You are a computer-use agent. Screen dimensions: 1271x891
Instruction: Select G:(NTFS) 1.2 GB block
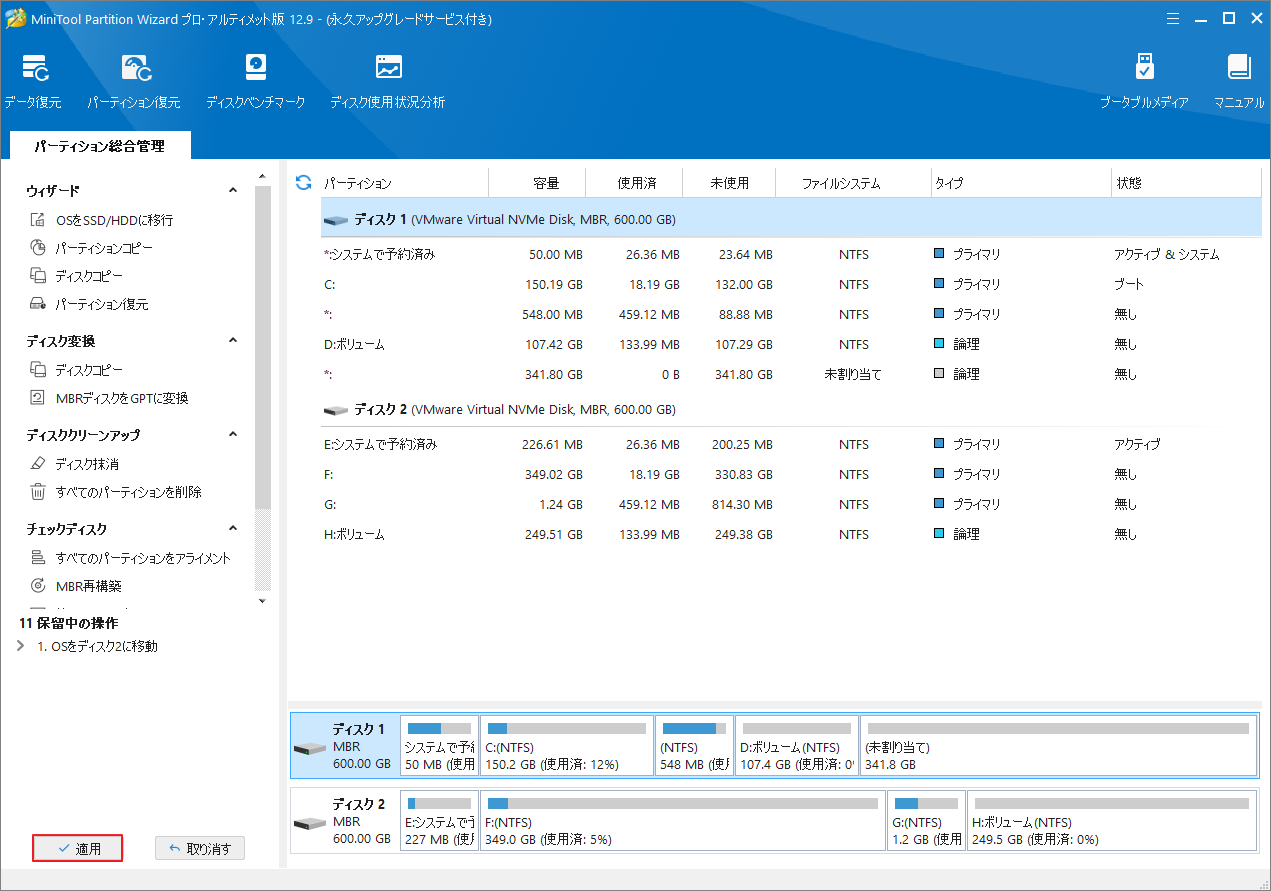(x=927, y=820)
